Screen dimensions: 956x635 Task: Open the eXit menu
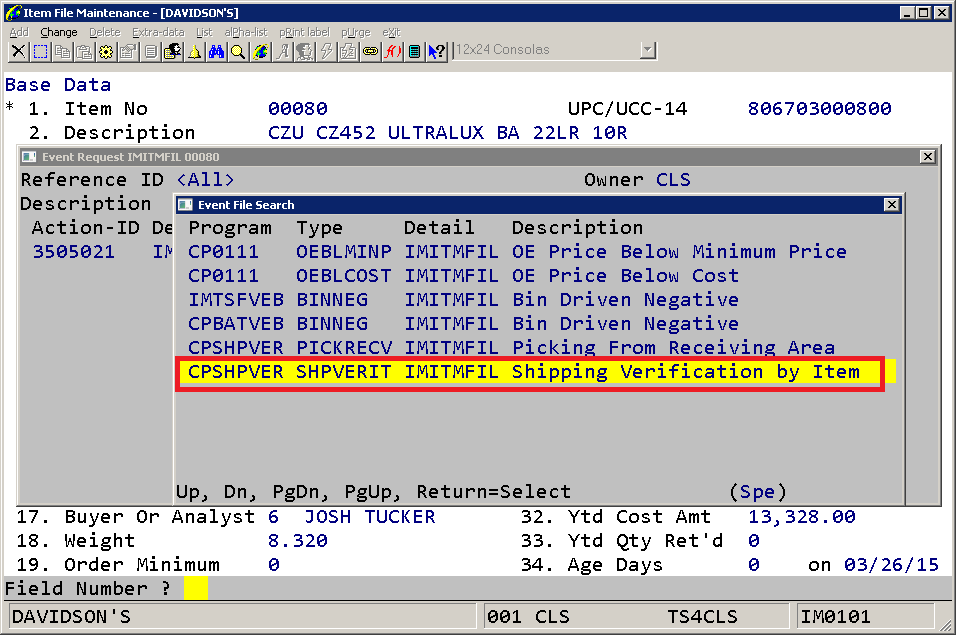(x=391, y=32)
